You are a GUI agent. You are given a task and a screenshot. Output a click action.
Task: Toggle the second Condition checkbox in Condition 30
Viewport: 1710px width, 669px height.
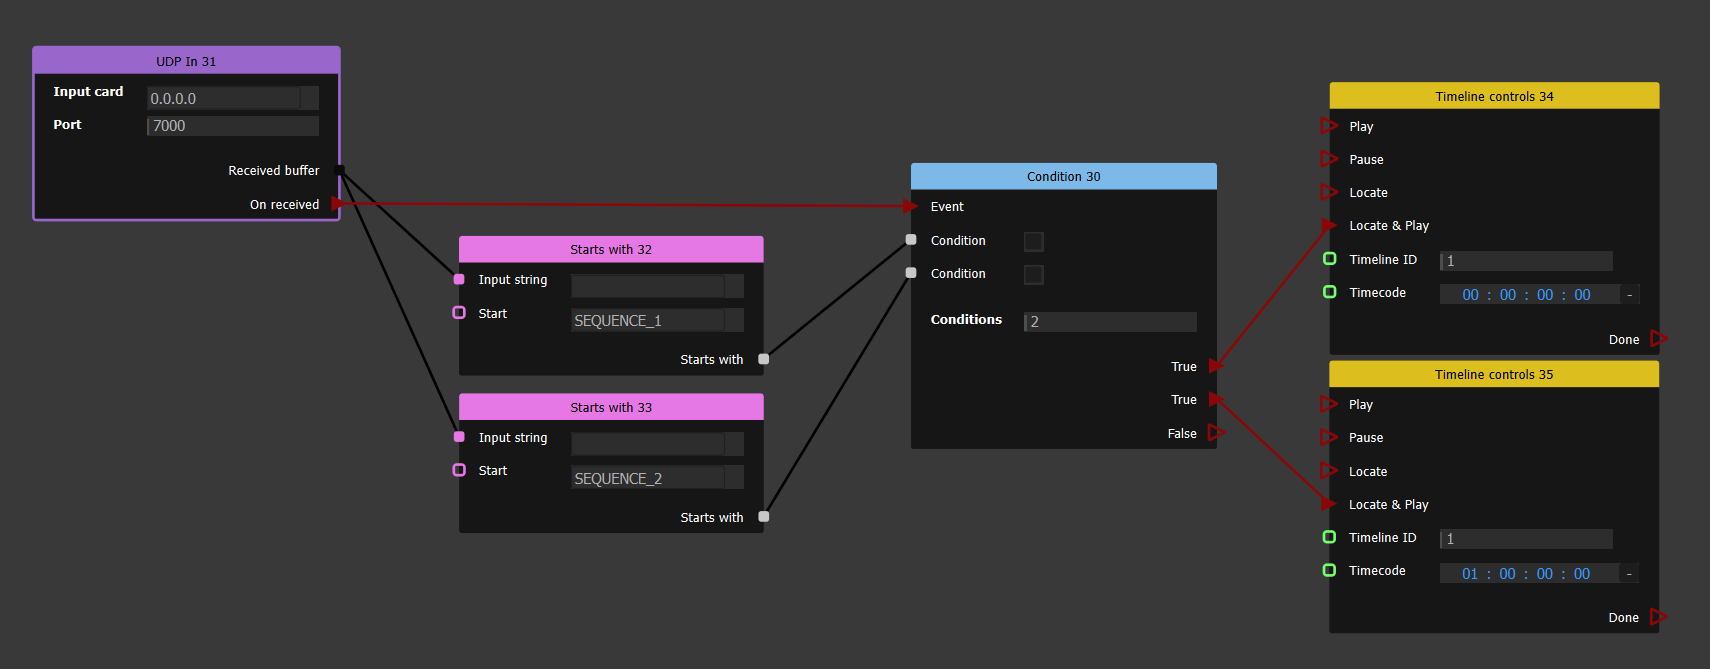coord(1034,274)
